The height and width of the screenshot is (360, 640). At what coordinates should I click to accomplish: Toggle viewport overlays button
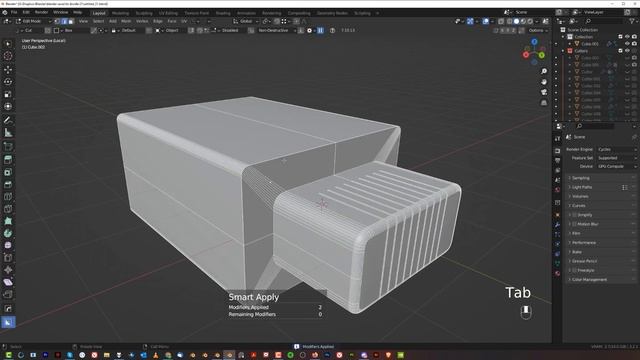pos(485,21)
